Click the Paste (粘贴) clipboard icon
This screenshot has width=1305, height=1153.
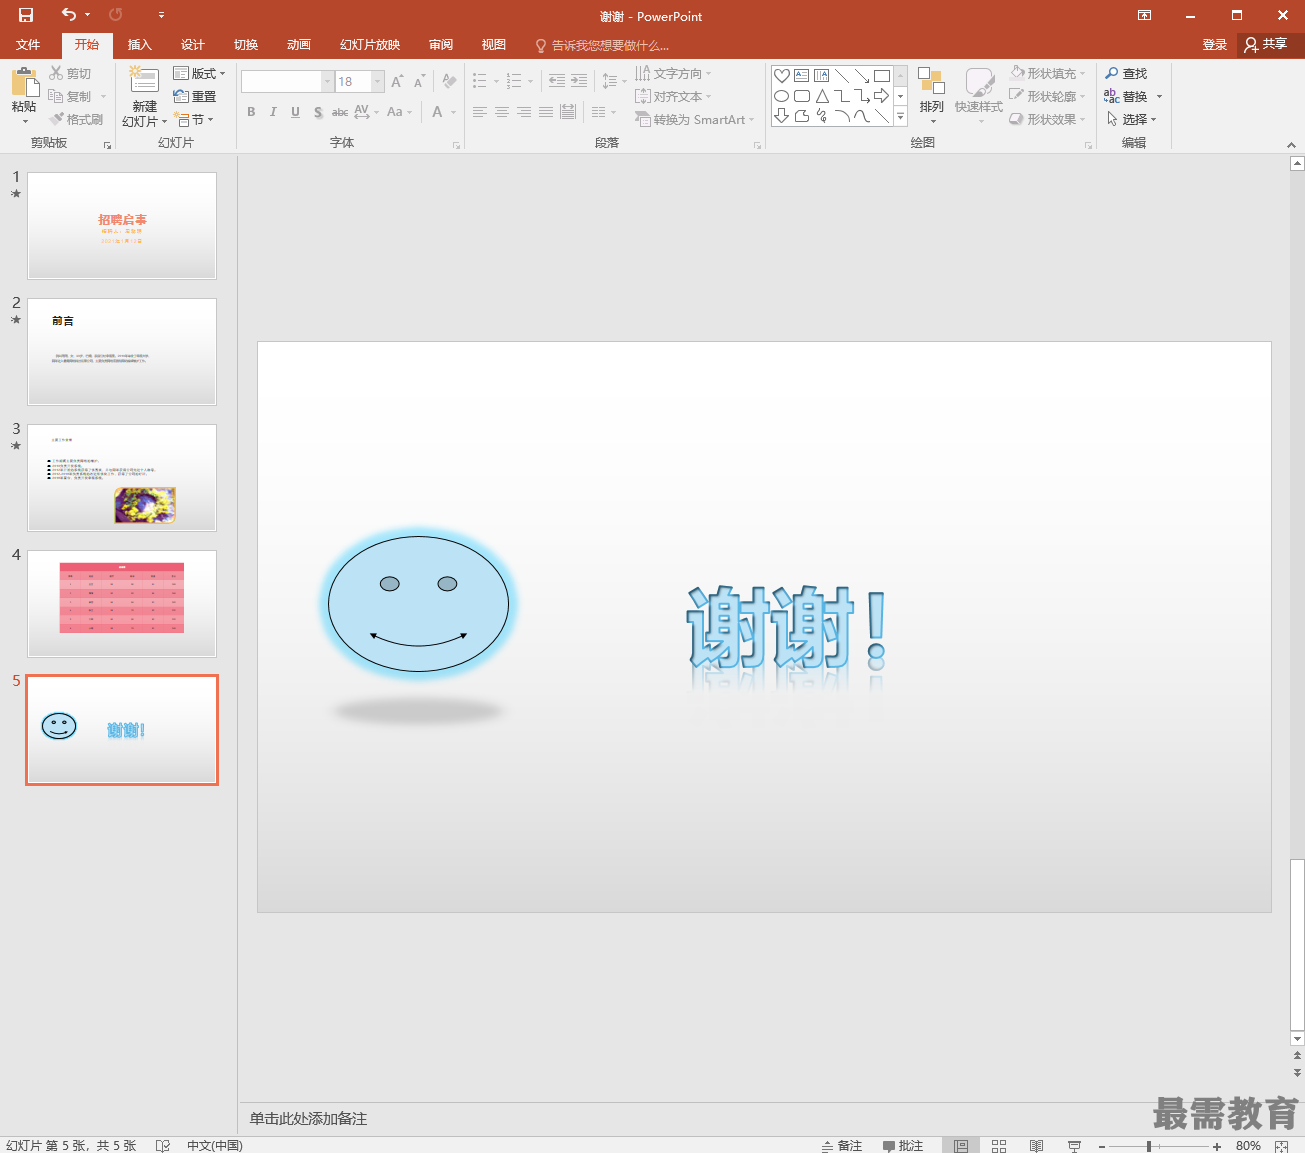coord(24,82)
